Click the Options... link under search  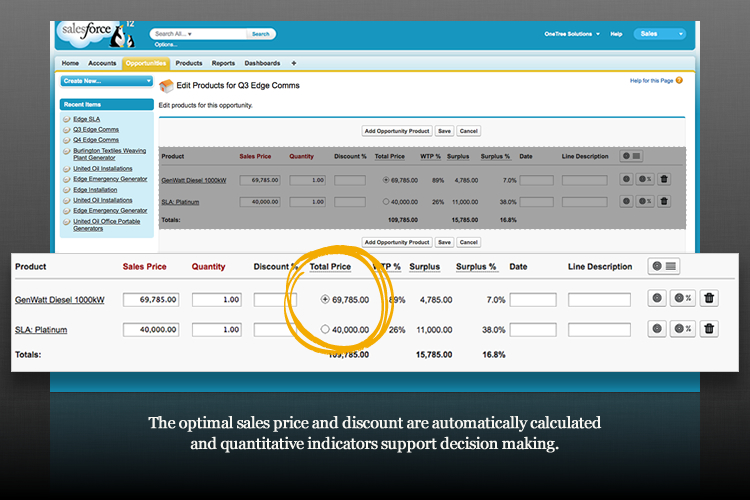point(165,44)
